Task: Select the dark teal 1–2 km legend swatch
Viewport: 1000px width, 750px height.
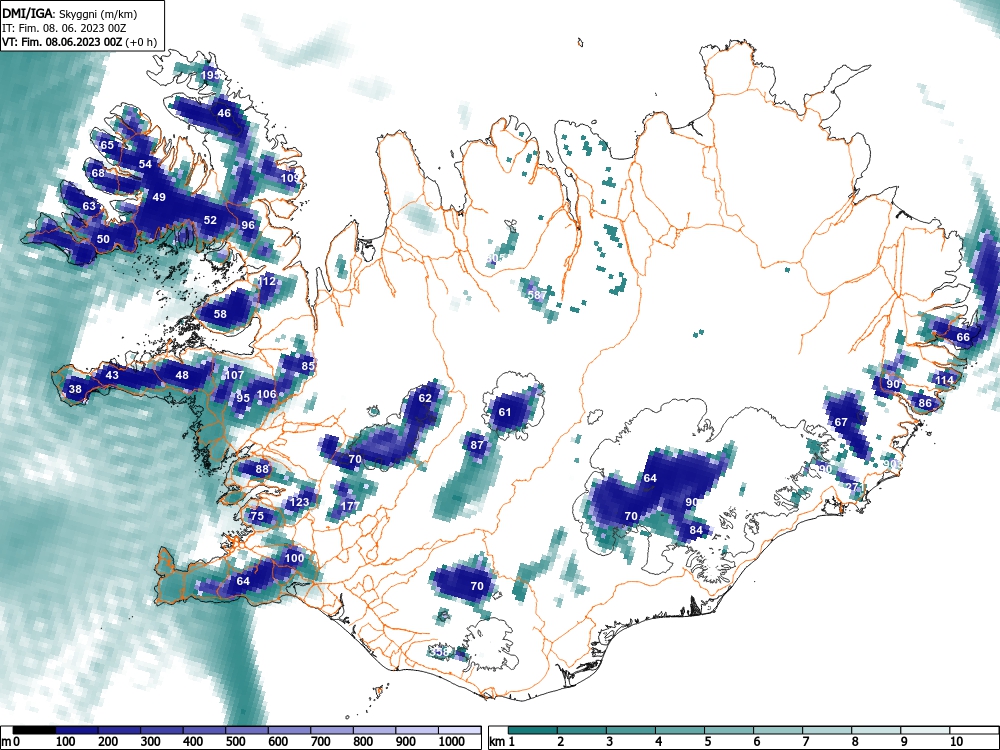Action: (x=533, y=730)
